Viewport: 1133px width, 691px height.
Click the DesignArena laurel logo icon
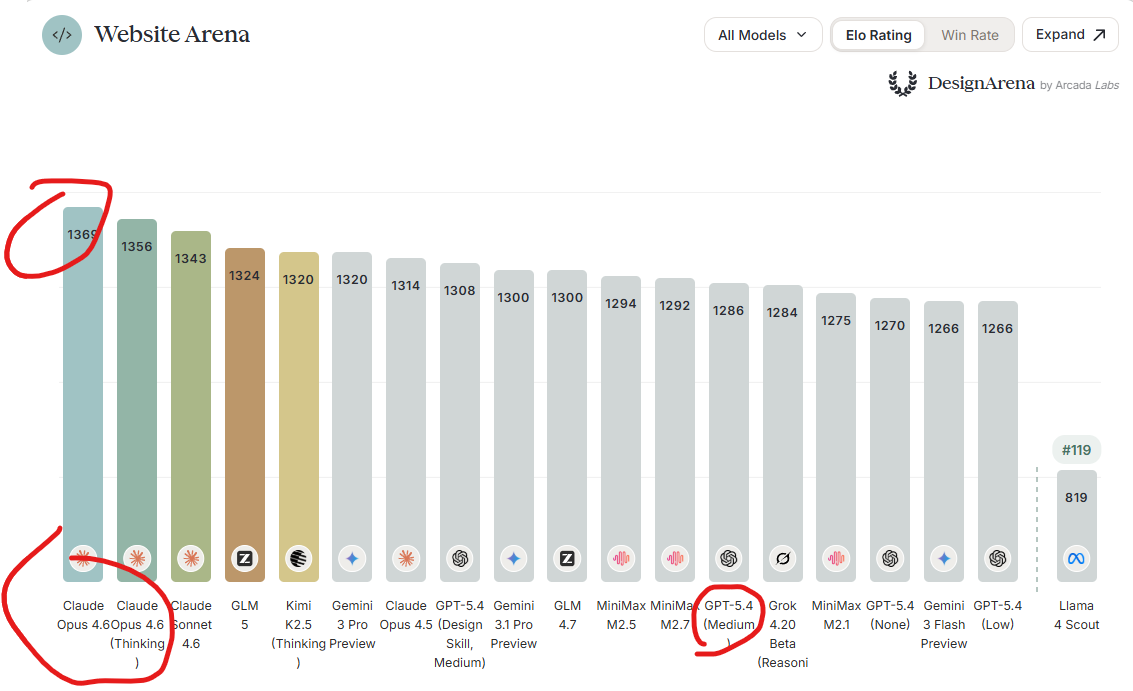click(902, 84)
